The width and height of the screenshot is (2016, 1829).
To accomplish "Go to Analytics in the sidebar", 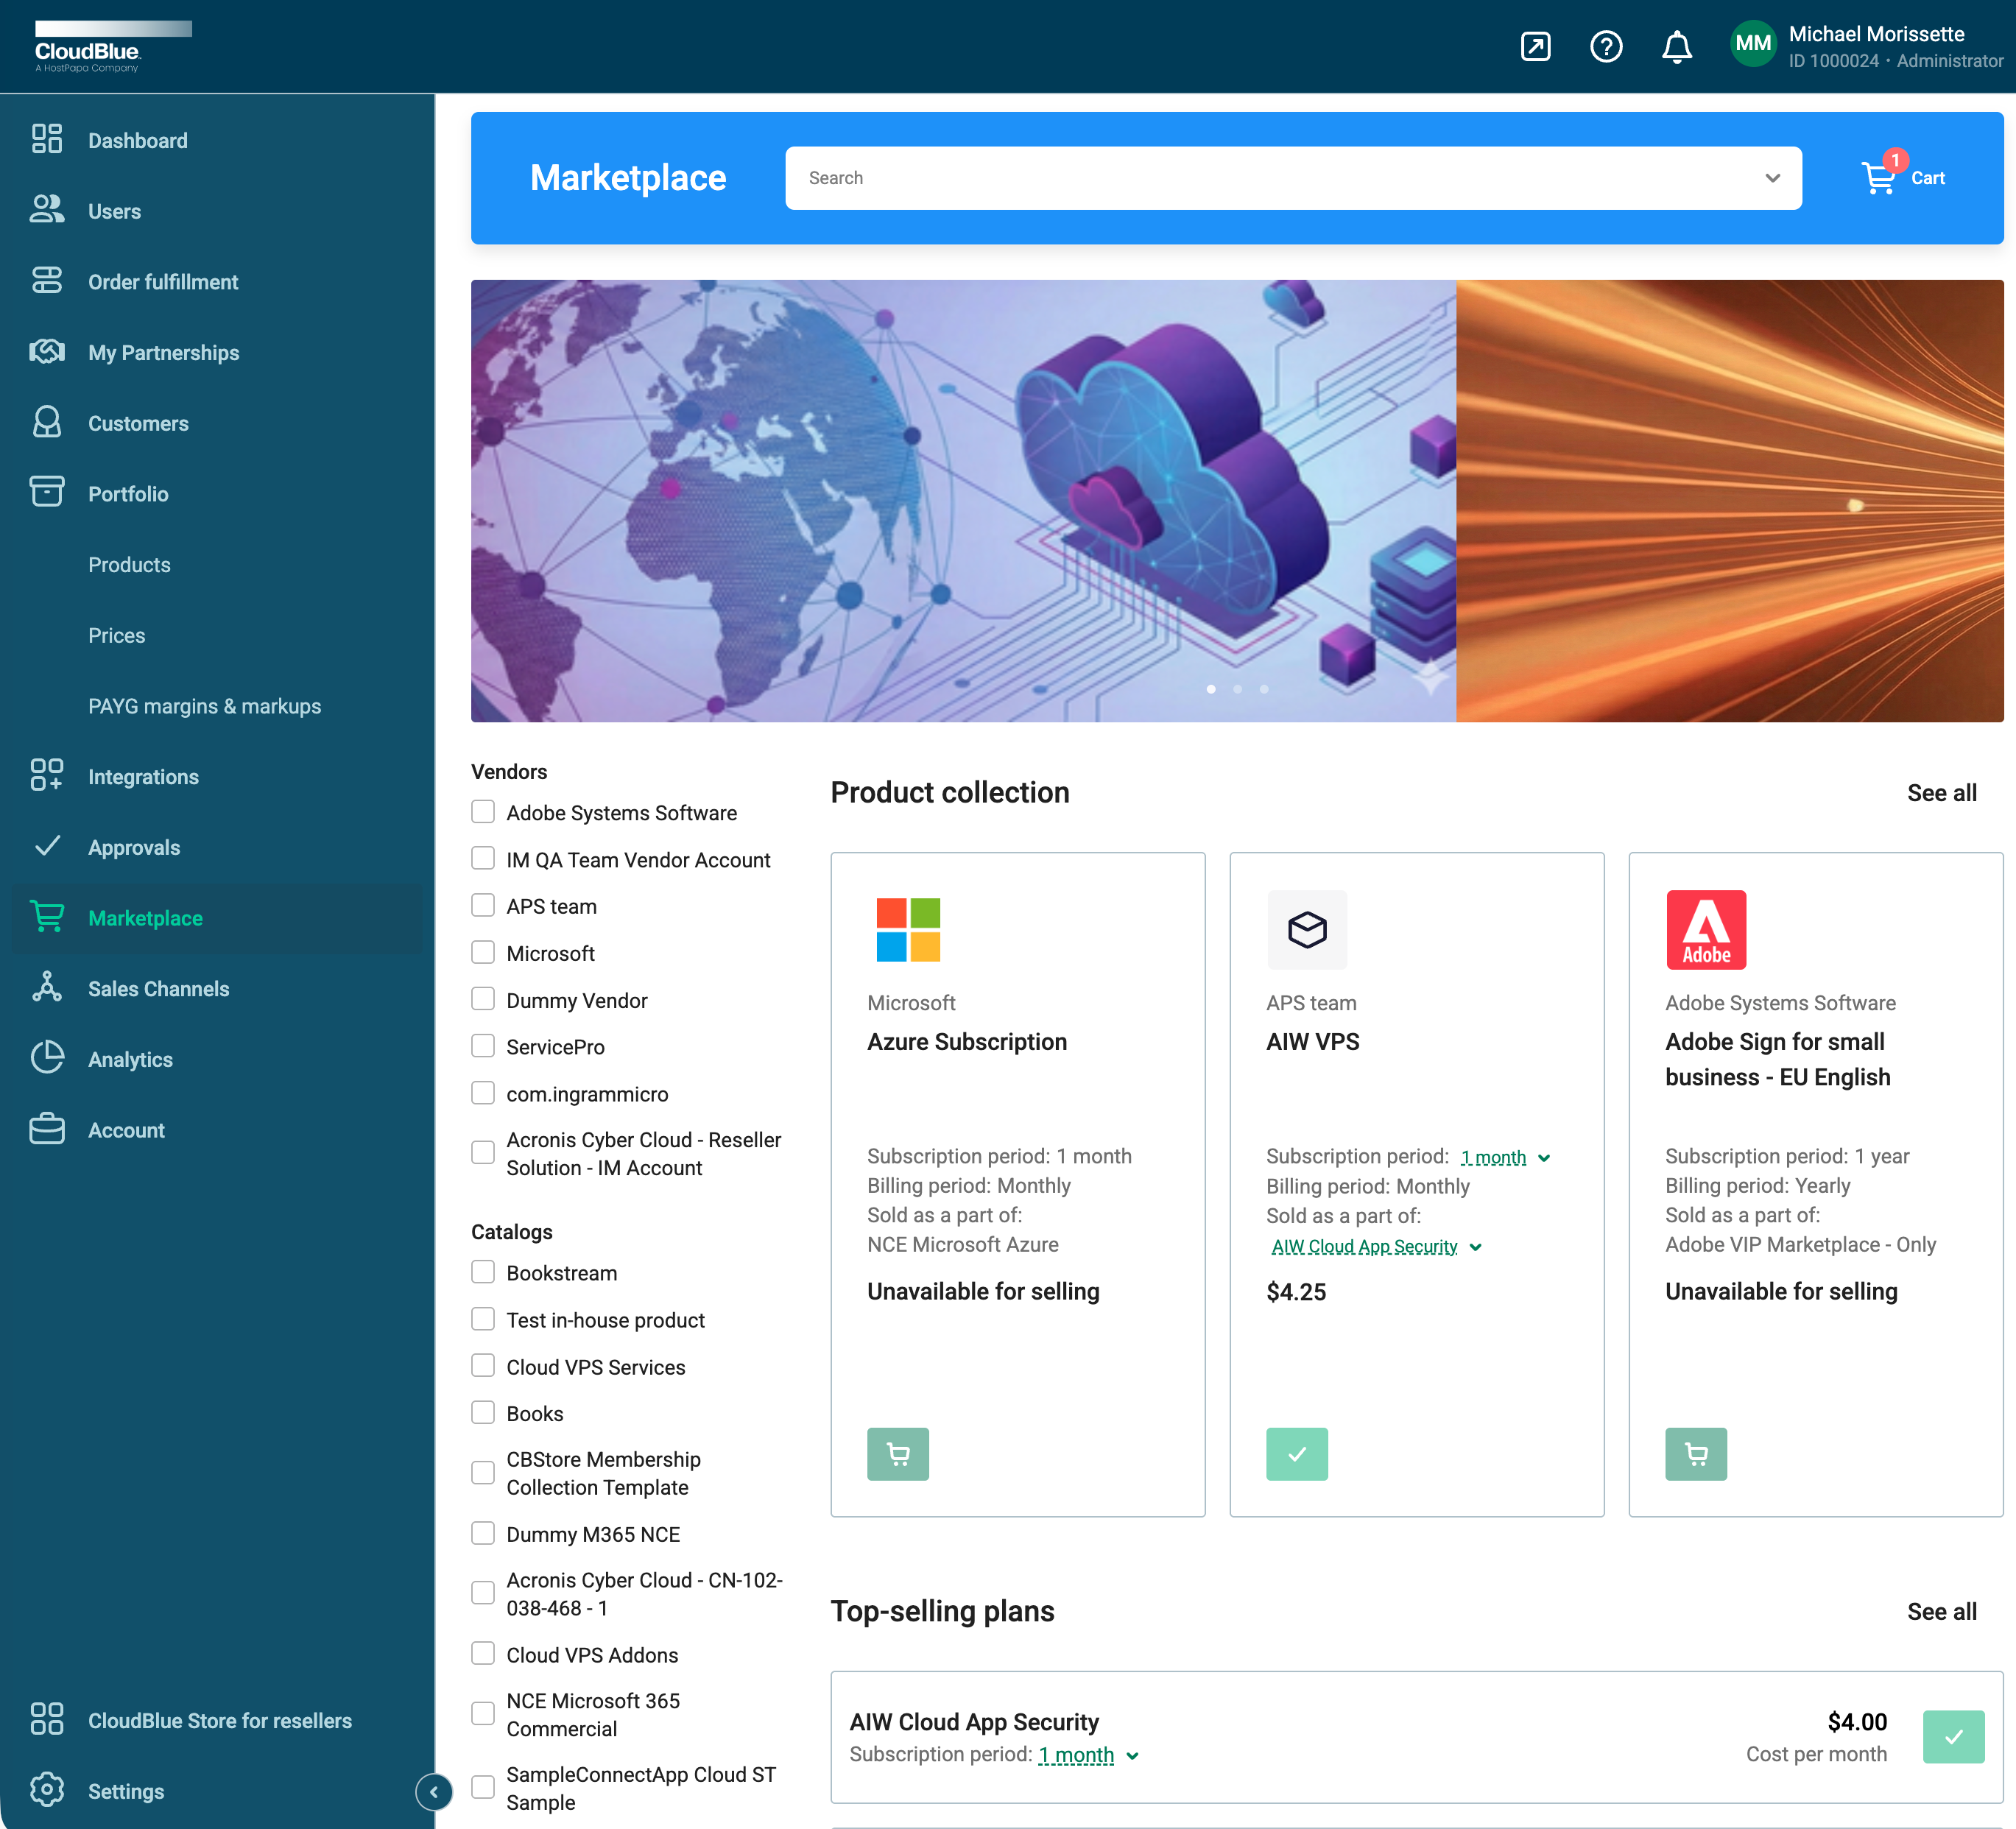I will (130, 1059).
